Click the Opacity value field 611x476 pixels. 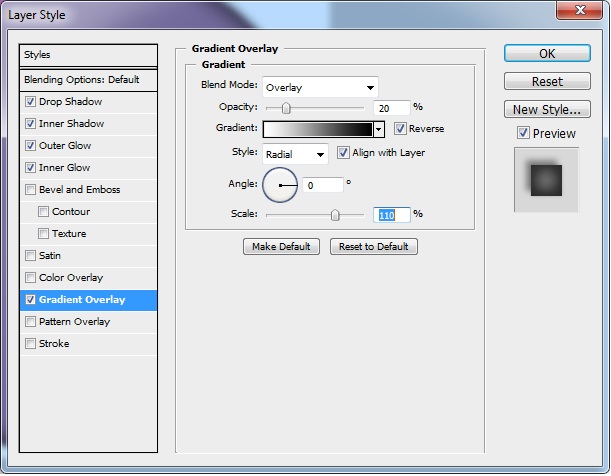(x=392, y=108)
